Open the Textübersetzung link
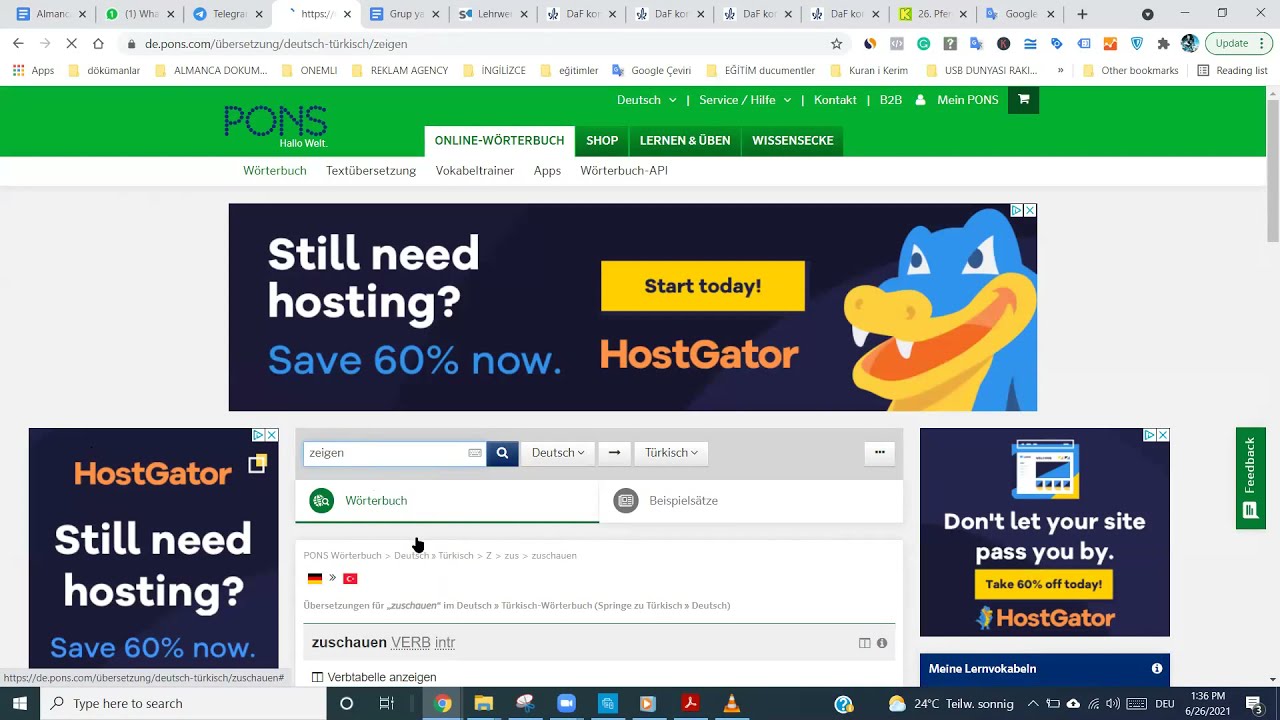This screenshot has height=720, width=1280. point(371,171)
